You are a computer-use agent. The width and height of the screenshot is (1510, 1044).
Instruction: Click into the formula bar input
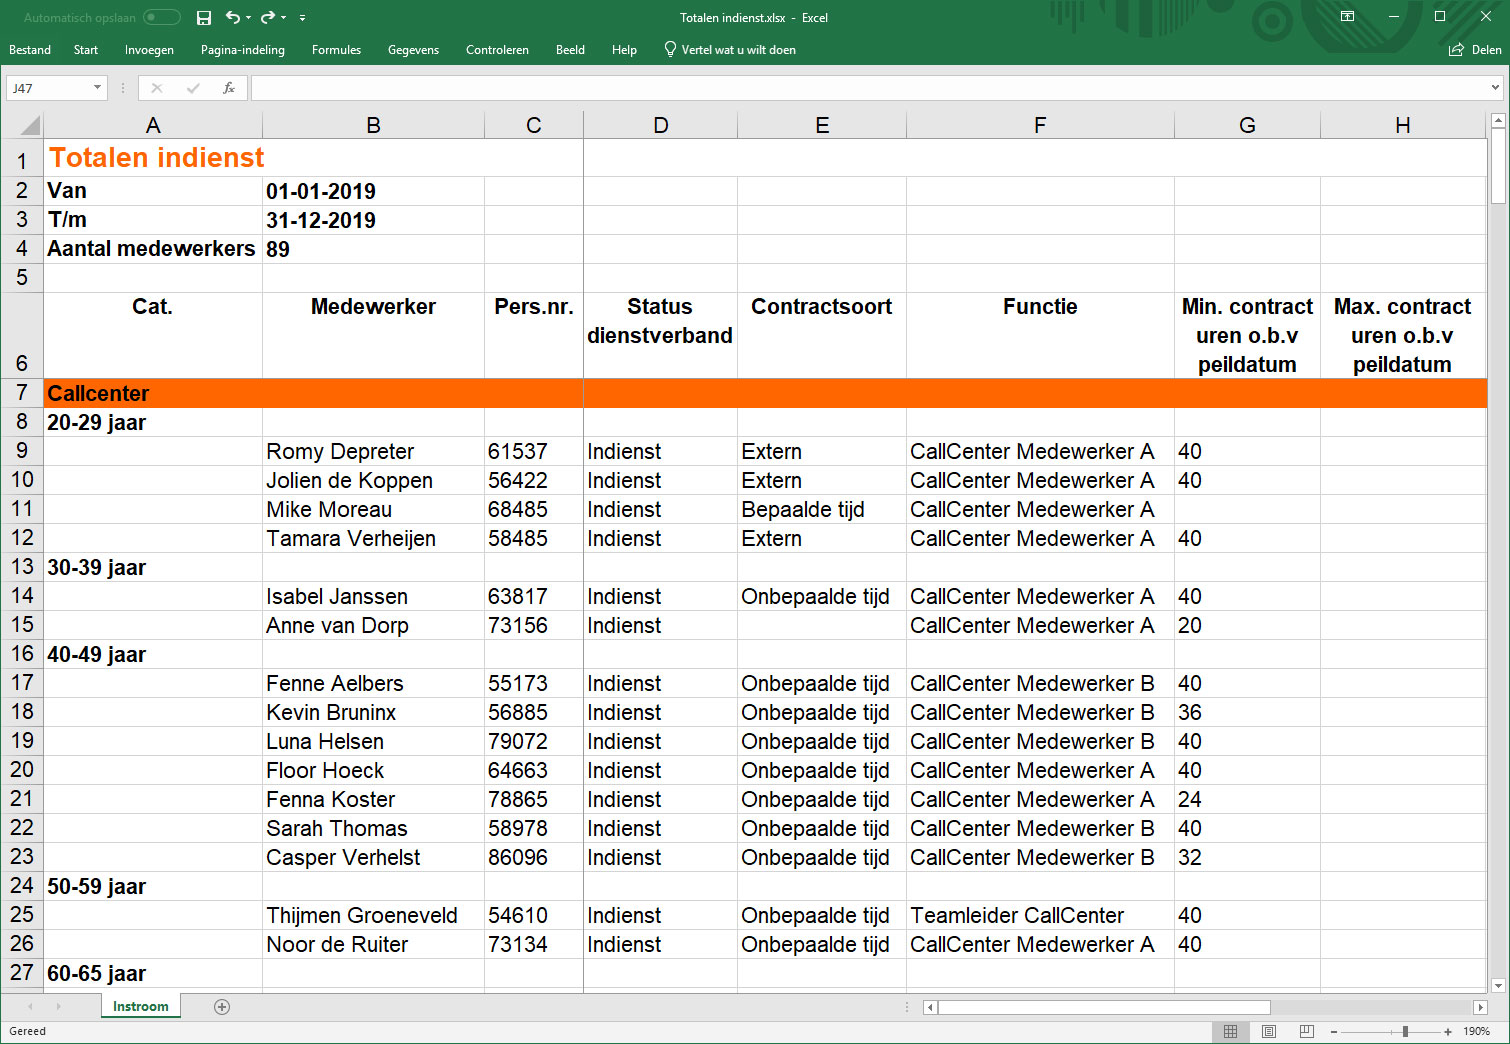(868, 88)
